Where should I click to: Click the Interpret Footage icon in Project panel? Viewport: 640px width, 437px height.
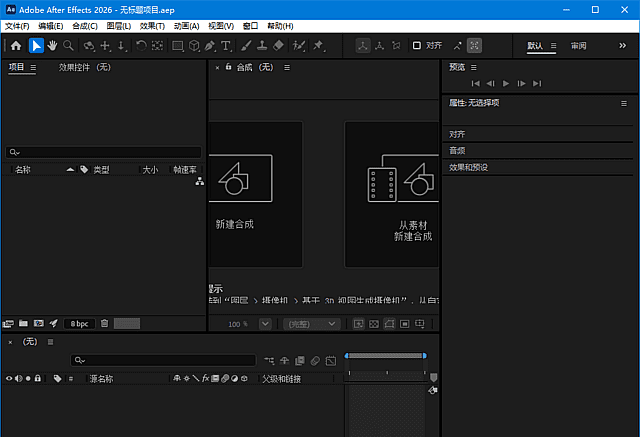click(x=8, y=324)
